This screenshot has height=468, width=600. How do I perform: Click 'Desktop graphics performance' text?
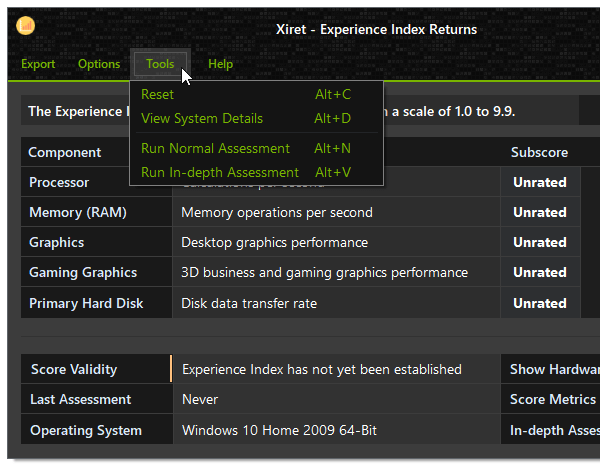(274, 243)
